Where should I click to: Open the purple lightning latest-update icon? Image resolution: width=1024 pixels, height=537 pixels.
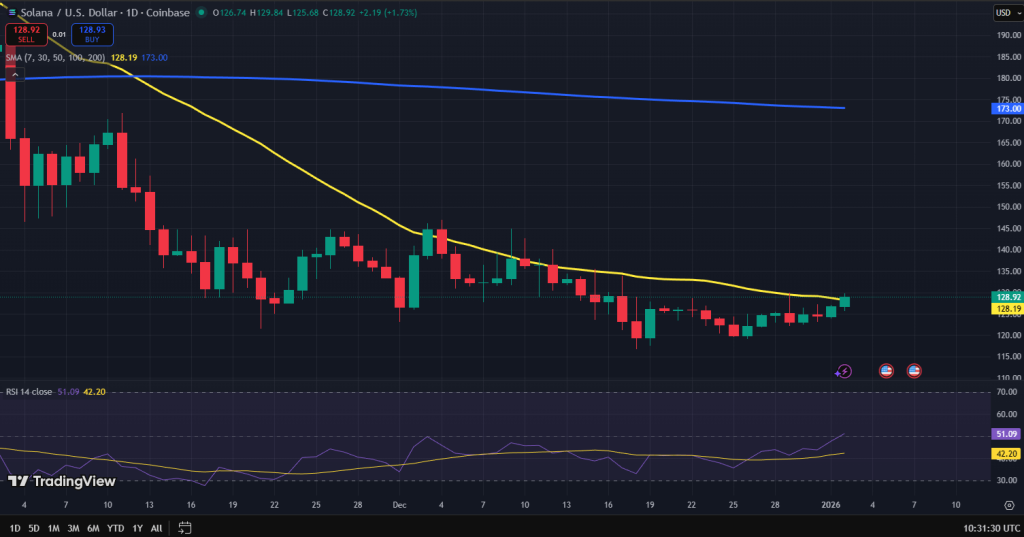click(x=844, y=371)
